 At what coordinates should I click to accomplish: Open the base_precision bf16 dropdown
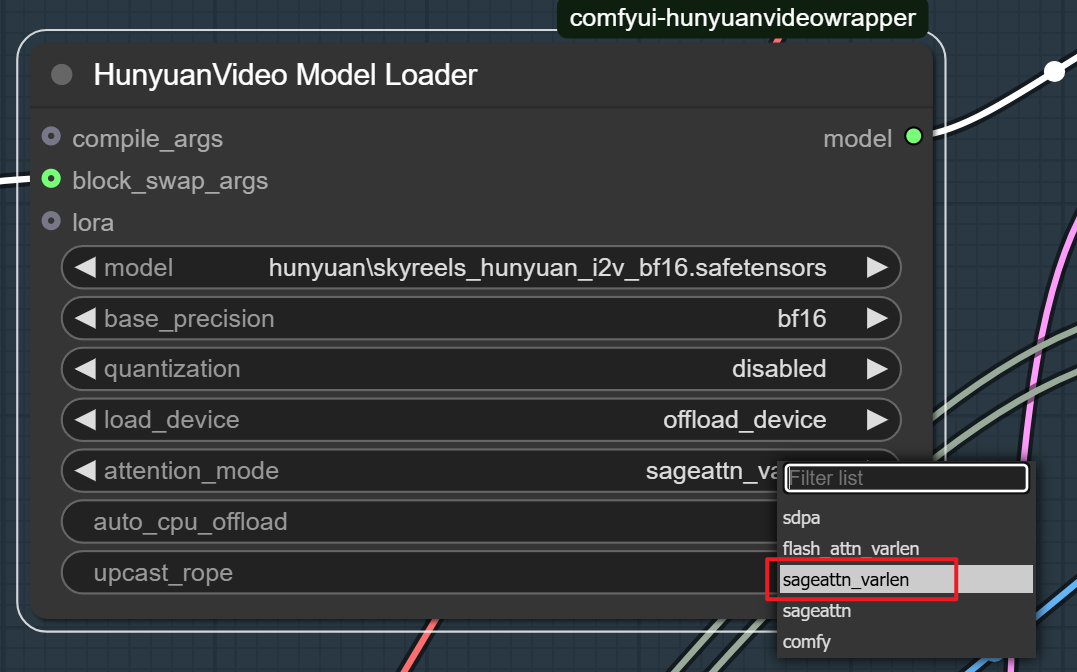481,318
